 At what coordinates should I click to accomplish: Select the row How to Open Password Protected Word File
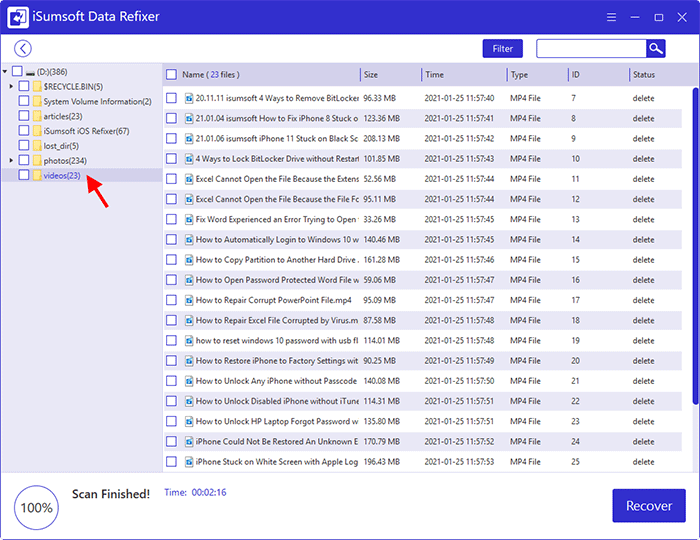tap(423, 280)
